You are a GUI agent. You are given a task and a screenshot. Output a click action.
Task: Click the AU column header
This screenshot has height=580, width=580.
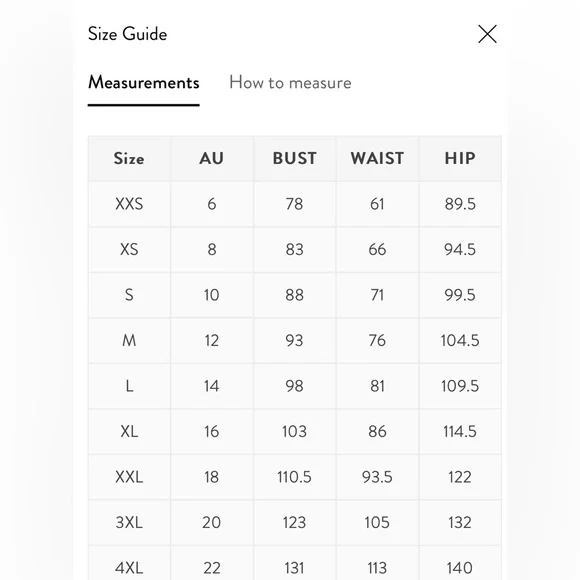click(212, 159)
